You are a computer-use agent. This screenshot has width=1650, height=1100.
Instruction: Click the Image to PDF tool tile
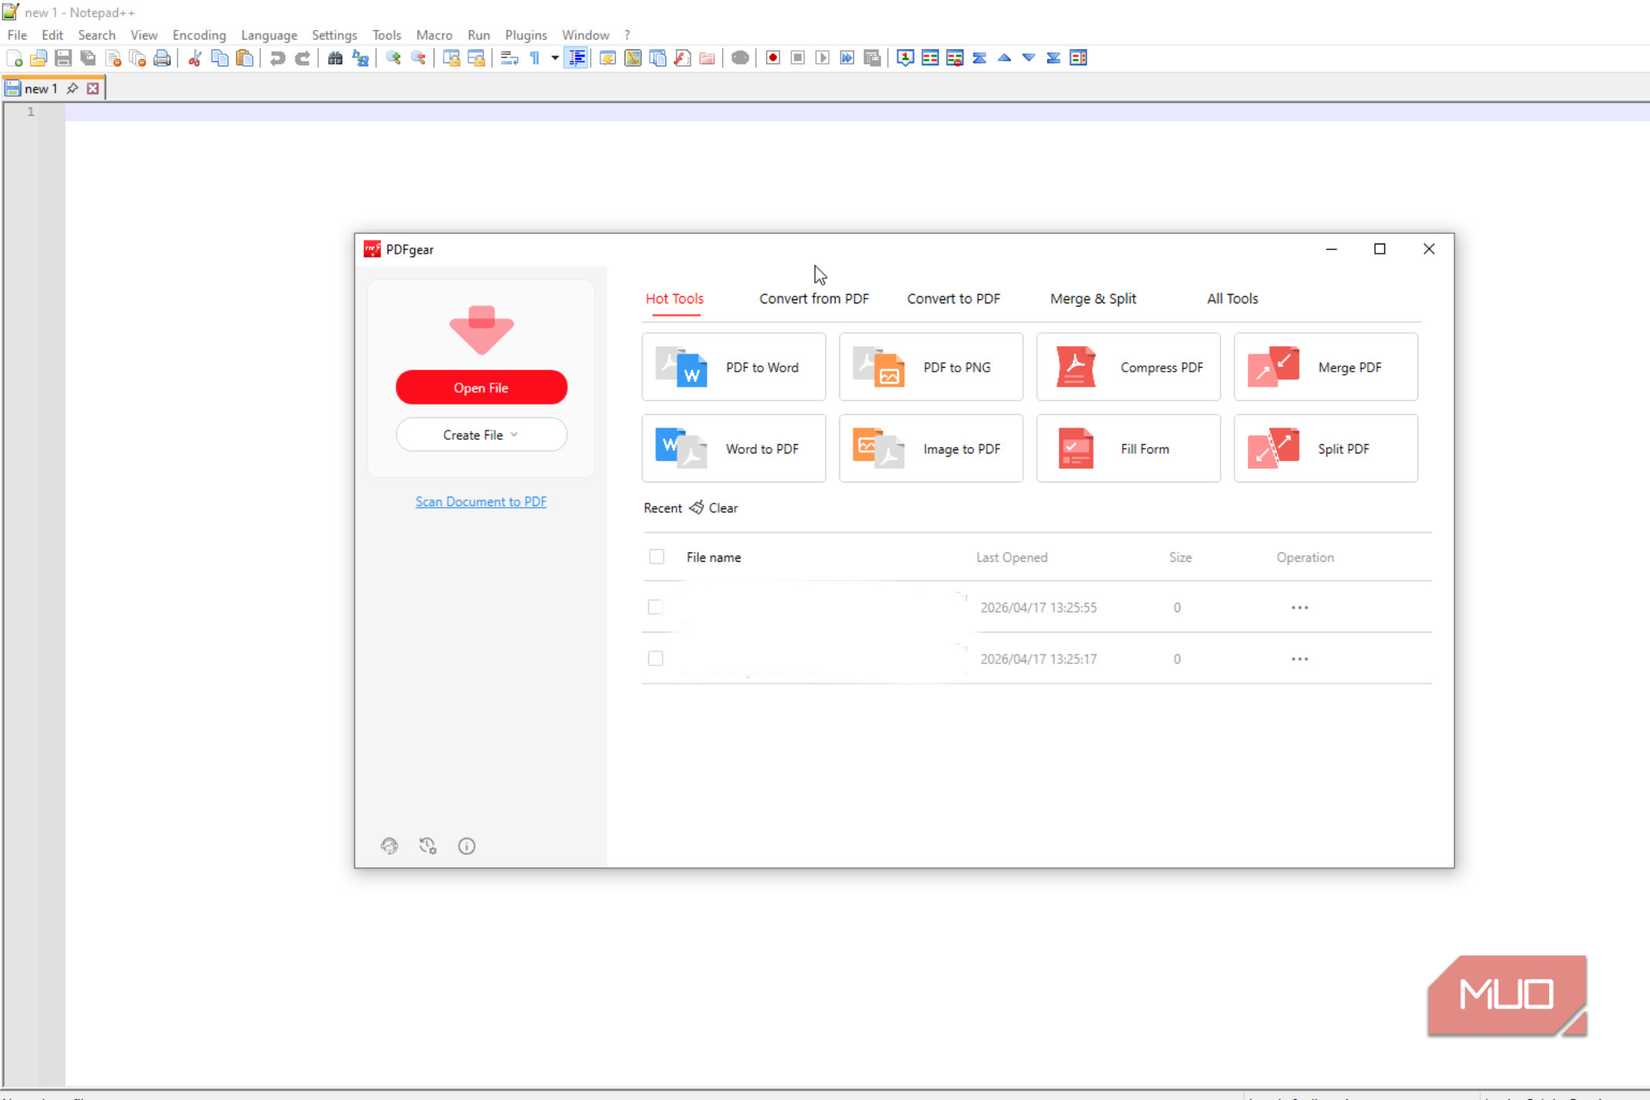coord(931,449)
